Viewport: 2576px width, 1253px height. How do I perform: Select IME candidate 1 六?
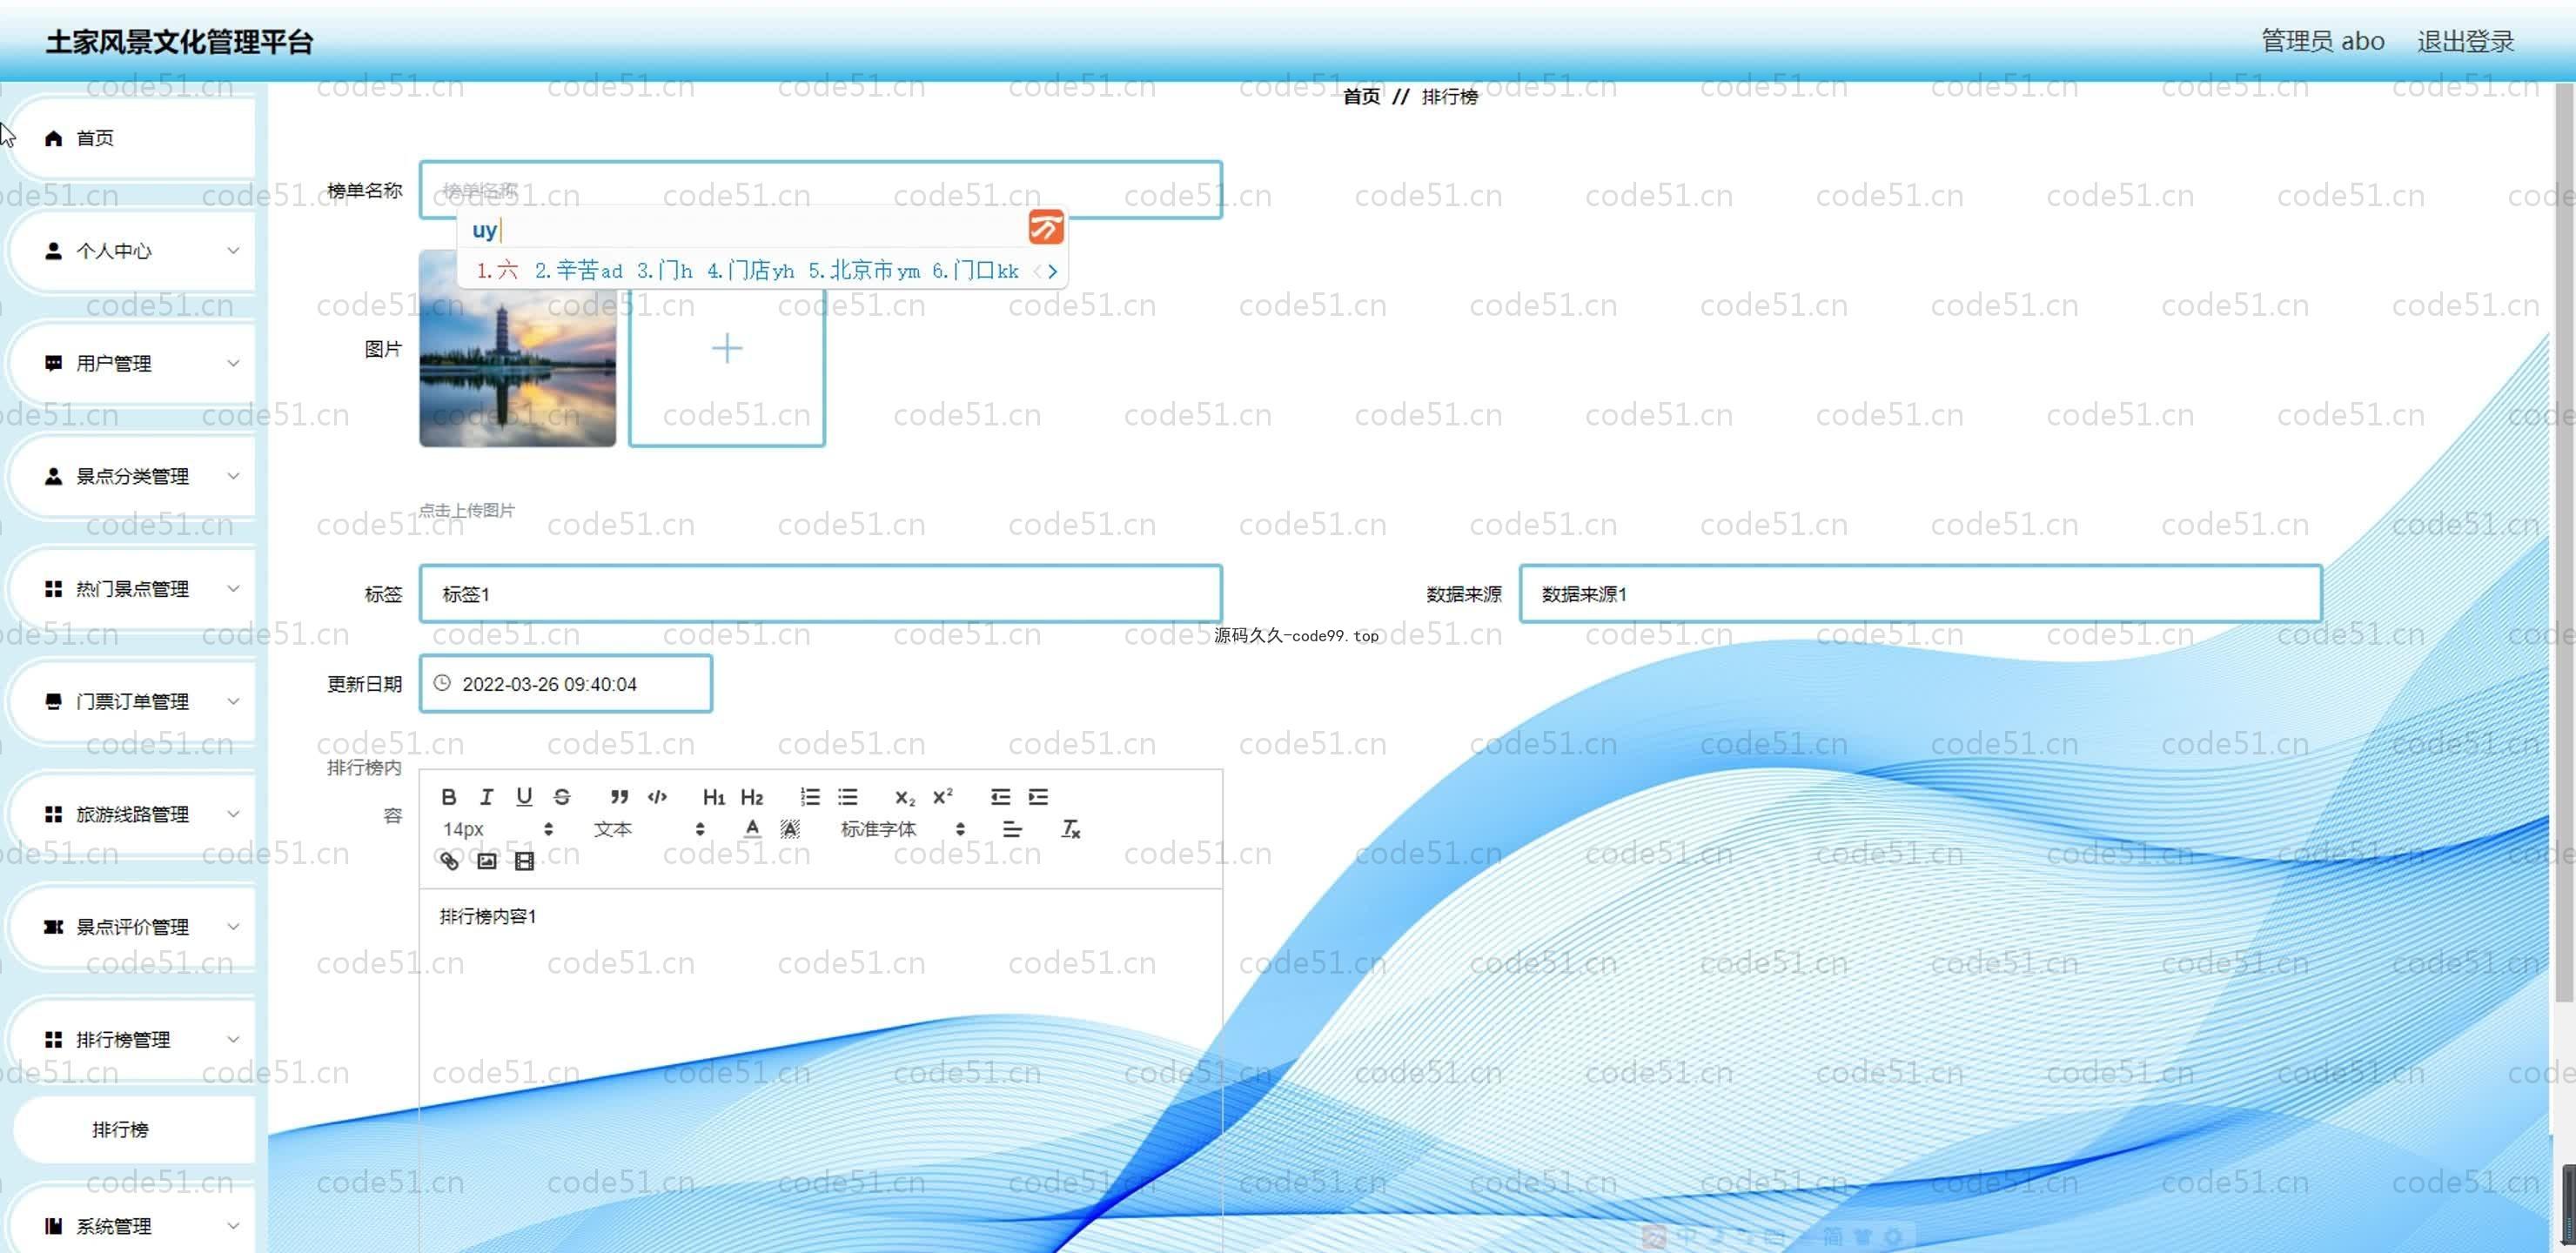point(497,270)
